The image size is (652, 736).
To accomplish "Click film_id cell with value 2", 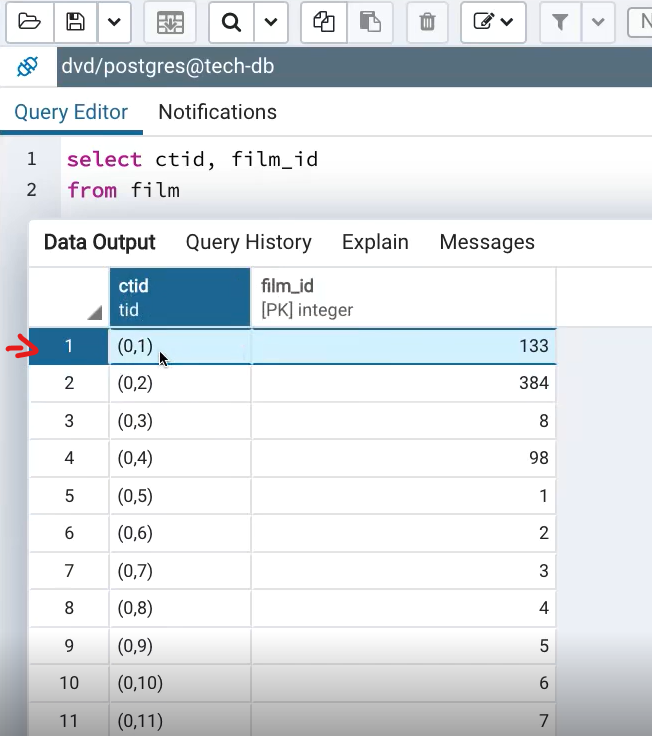I will 404,533.
